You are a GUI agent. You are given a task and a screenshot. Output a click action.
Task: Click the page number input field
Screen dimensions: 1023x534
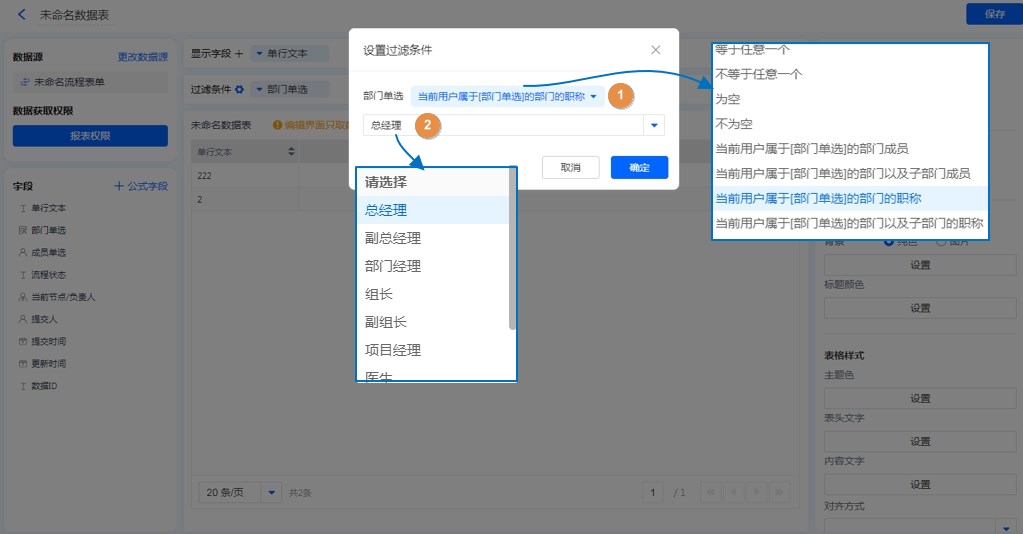pyautogui.click(x=653, y=492)
